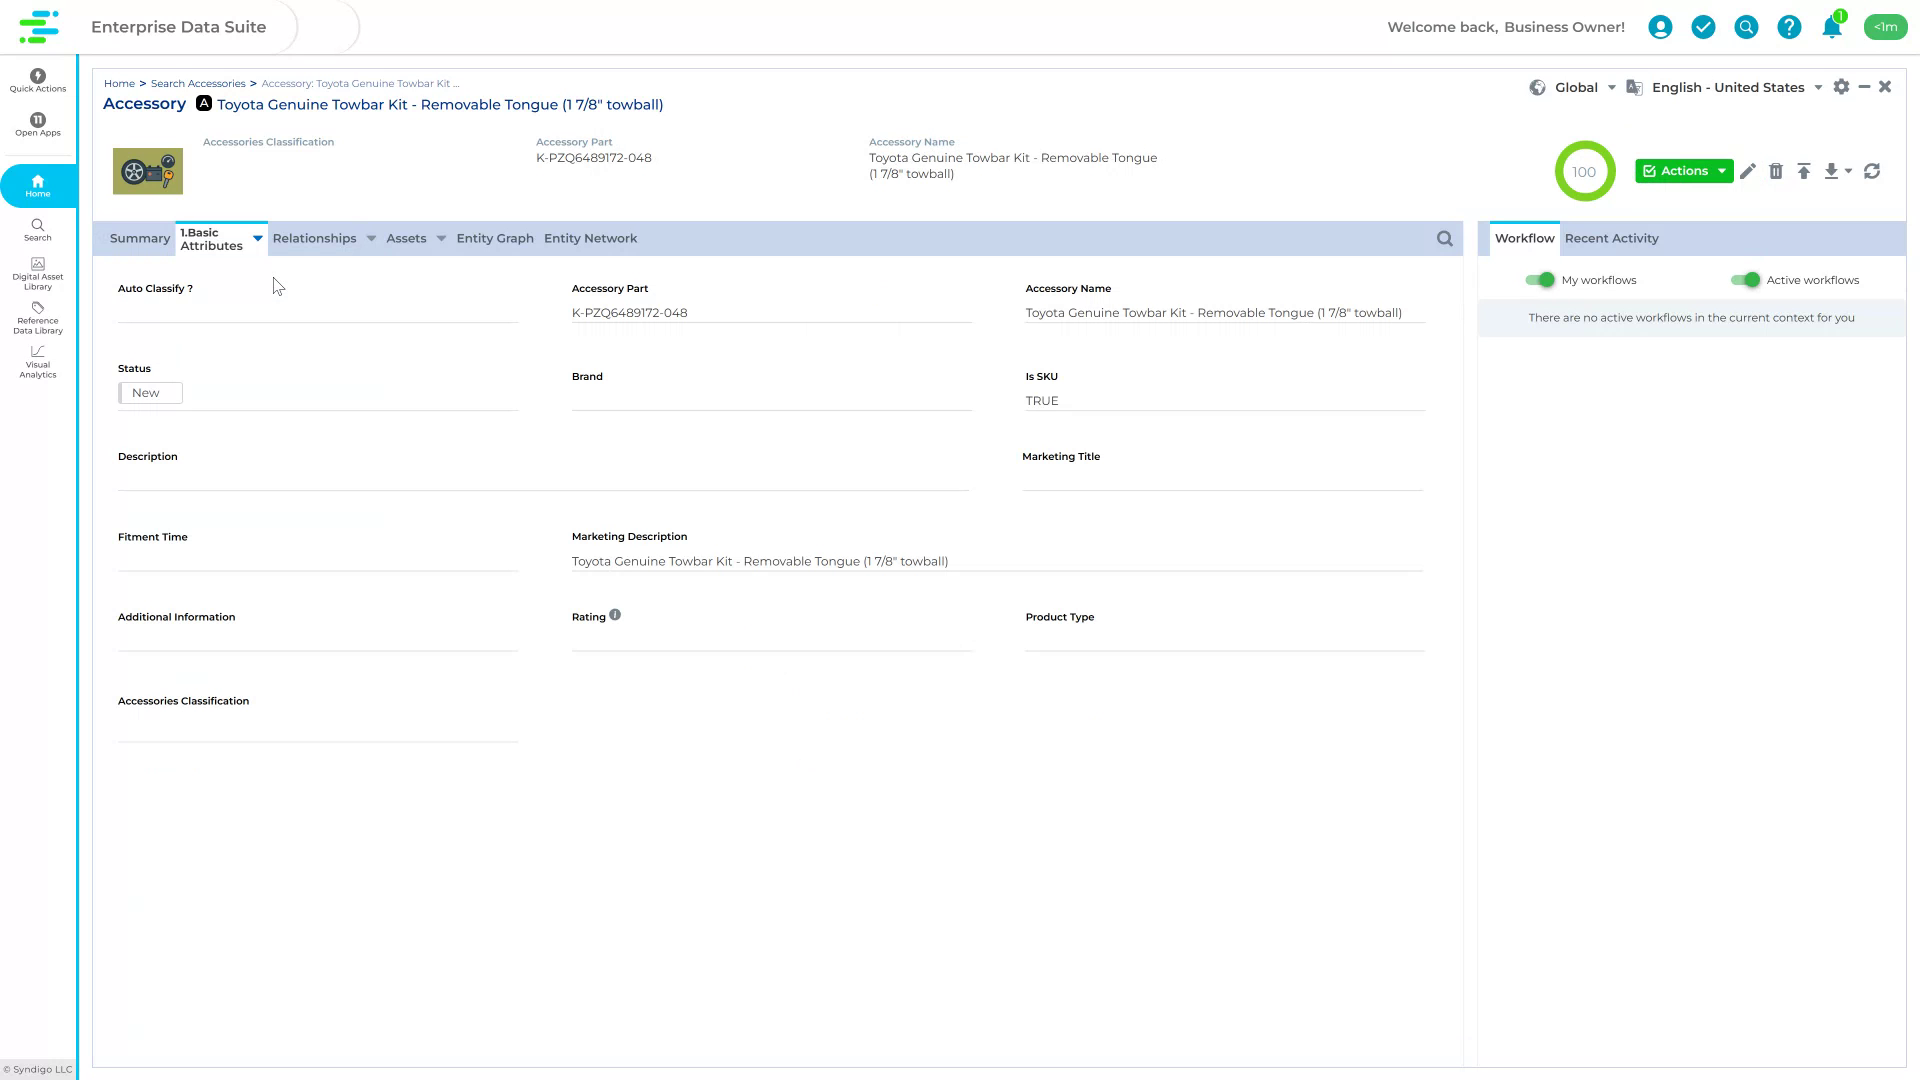Disable the Active workflows toggle
The width and height of the screenshot is (1920, 1080).
(x=1747, y=280)
